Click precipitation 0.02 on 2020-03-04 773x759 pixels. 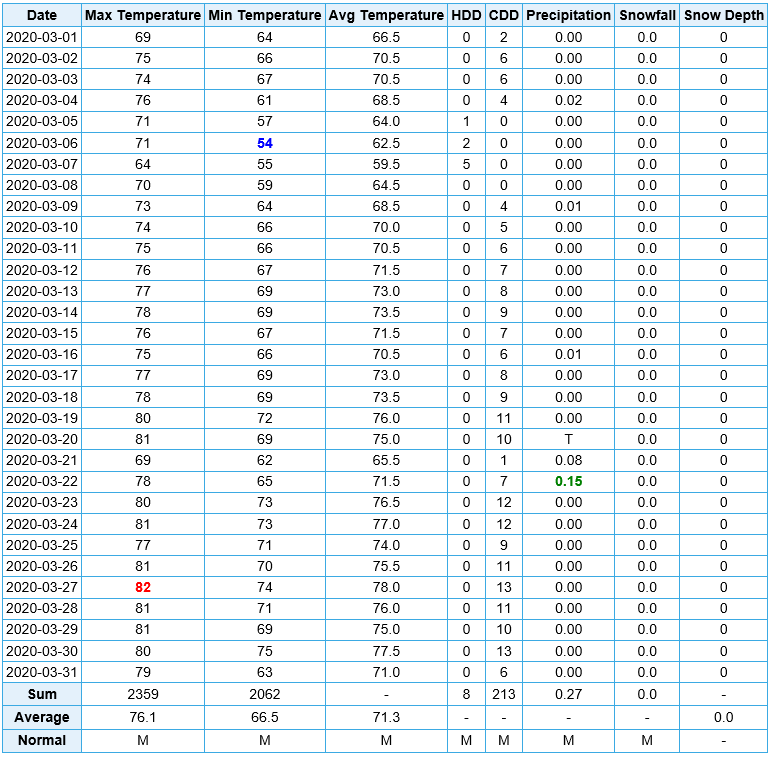tap(568, 101)
